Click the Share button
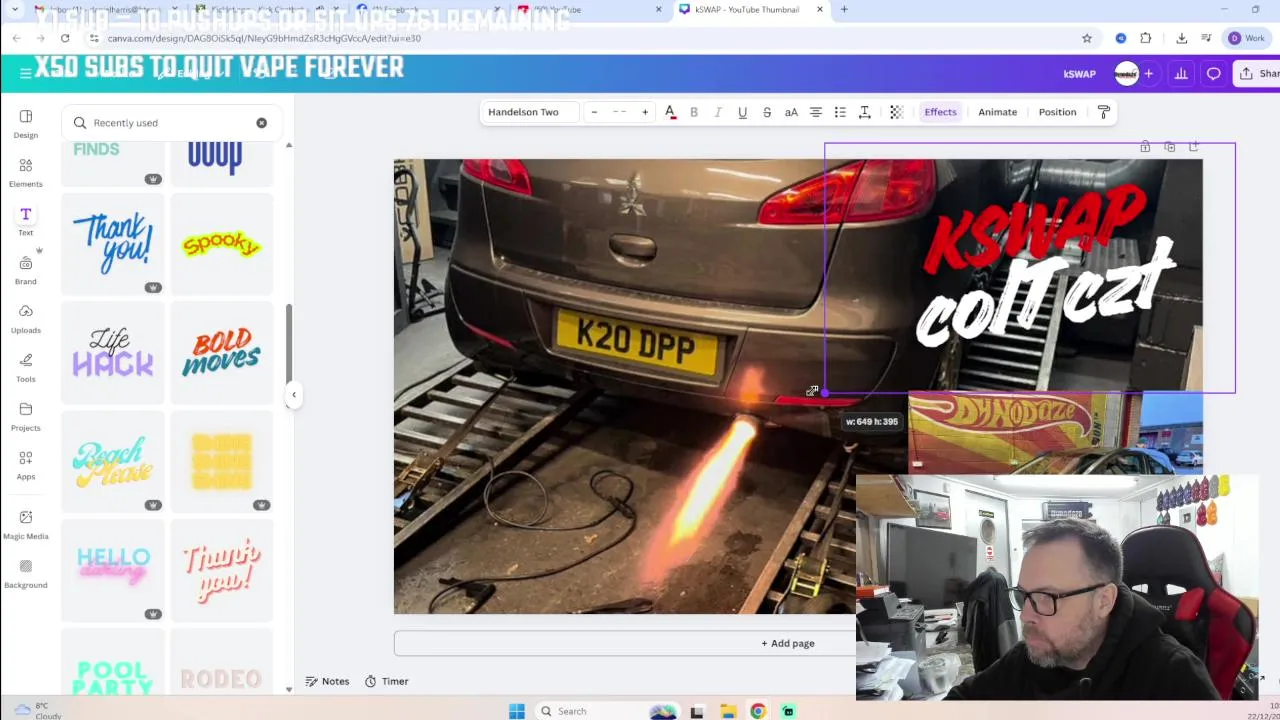 (1258, 74)
